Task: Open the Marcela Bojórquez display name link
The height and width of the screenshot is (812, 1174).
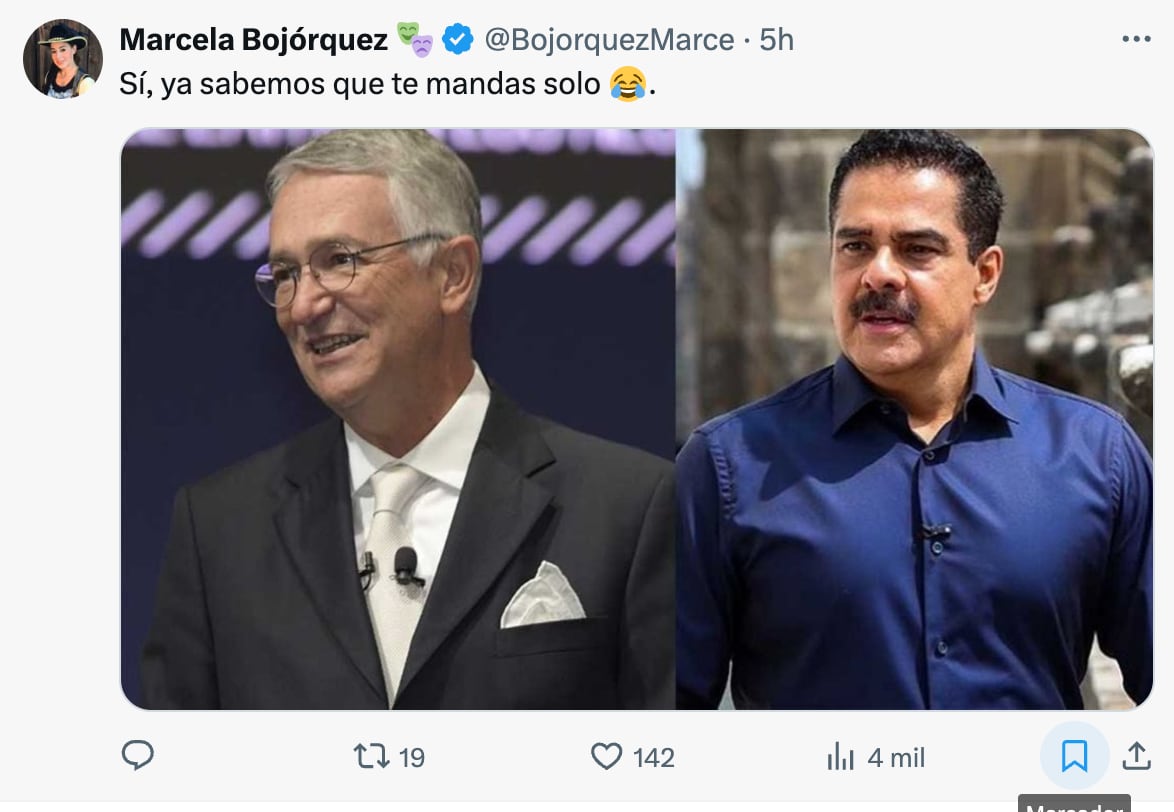Action: pos(253,39)
